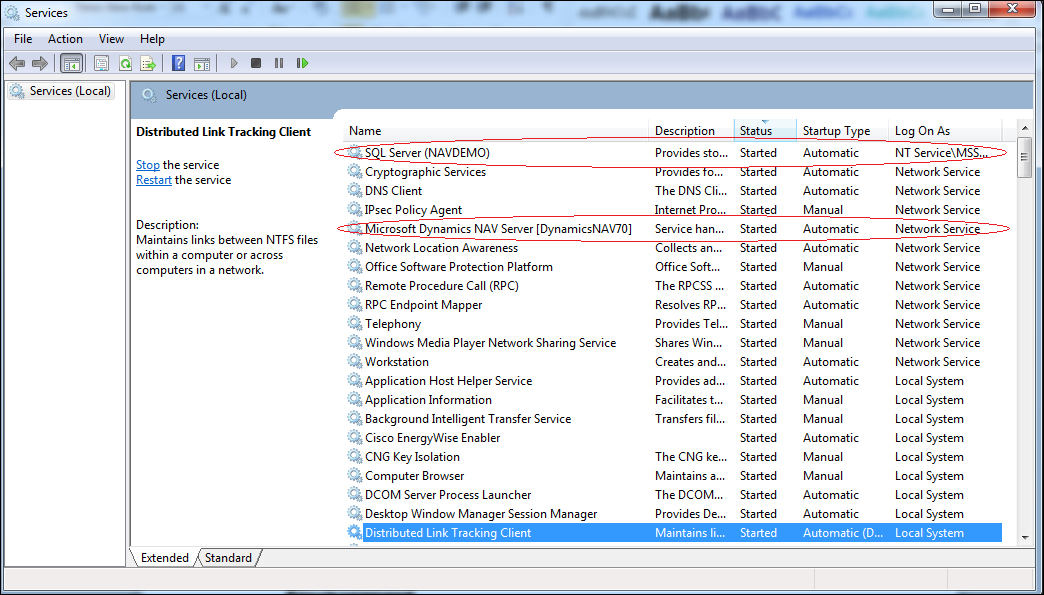The width and height of the screenshot is (1044, 595).
Task: Switch to the Standard tab
Action: tap(228, 558)
